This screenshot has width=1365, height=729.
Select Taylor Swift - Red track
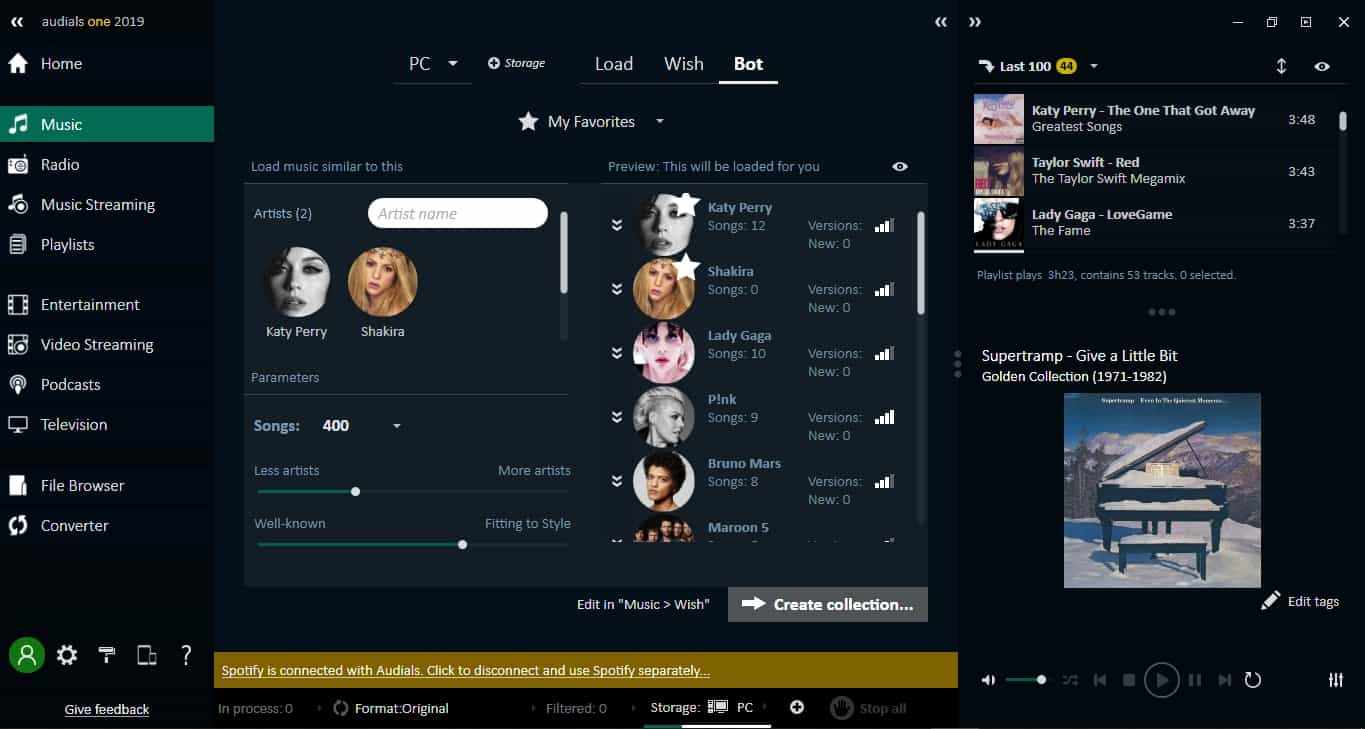1154,171
